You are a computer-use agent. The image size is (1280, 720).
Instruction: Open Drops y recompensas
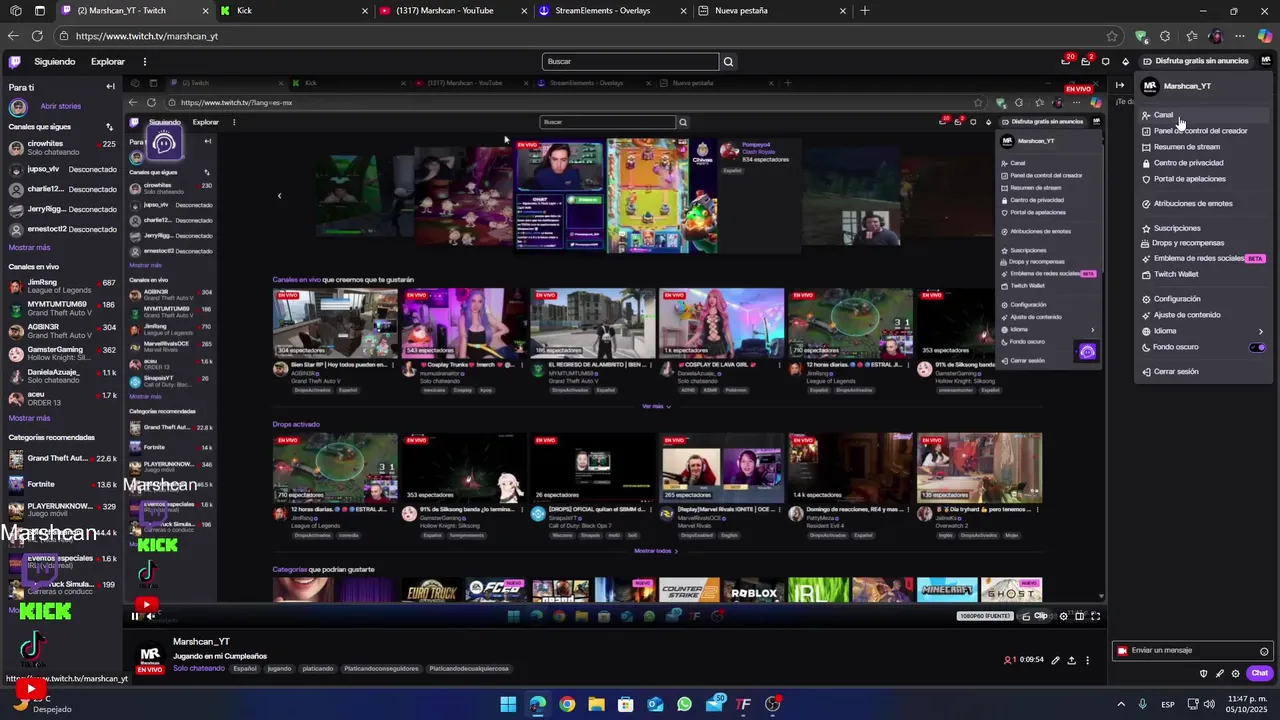pos(1203,243)
